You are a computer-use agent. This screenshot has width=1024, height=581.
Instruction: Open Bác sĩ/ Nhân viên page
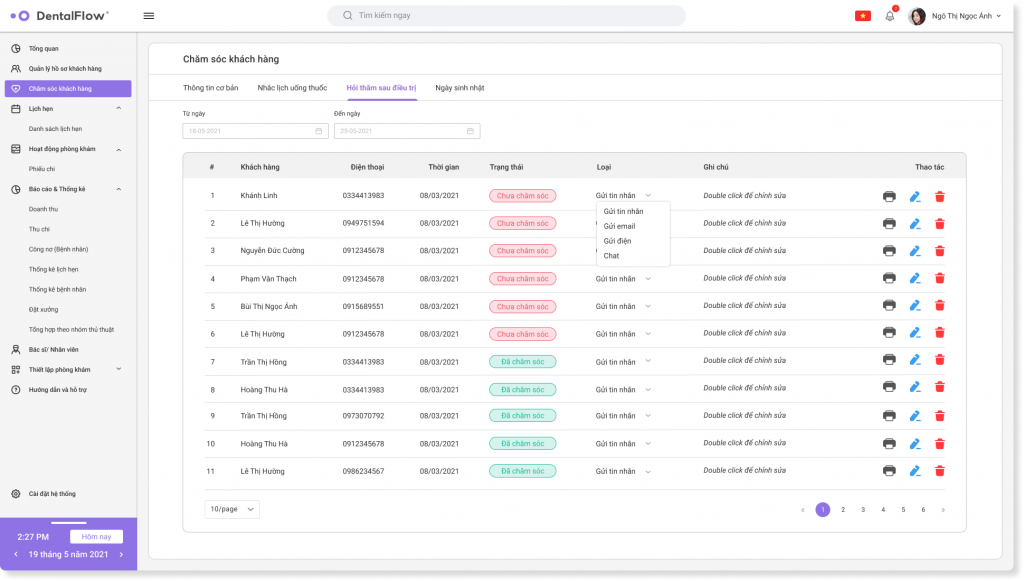[x=53, y=350]
